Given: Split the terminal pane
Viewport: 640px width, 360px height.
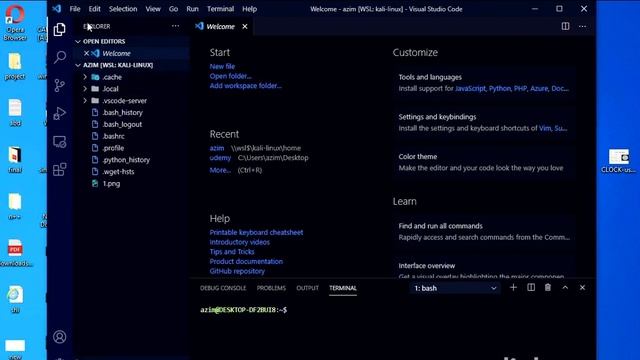Looking at the screenshot, I should tap(531, 288).
